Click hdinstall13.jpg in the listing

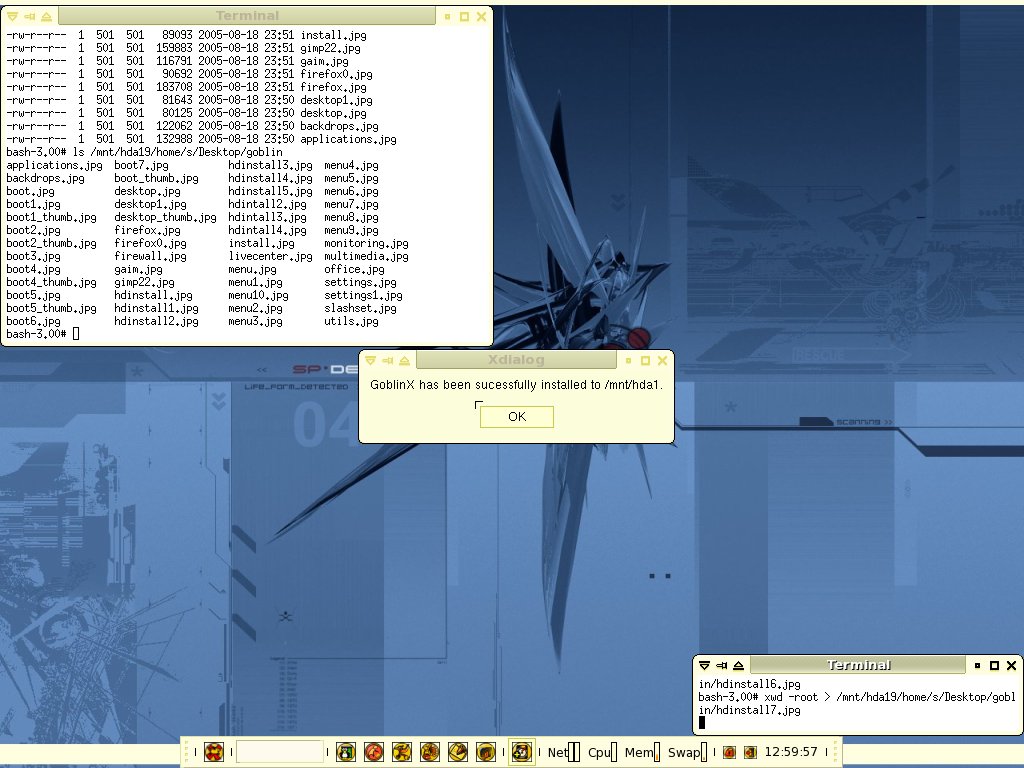click(x=270, y=165)
